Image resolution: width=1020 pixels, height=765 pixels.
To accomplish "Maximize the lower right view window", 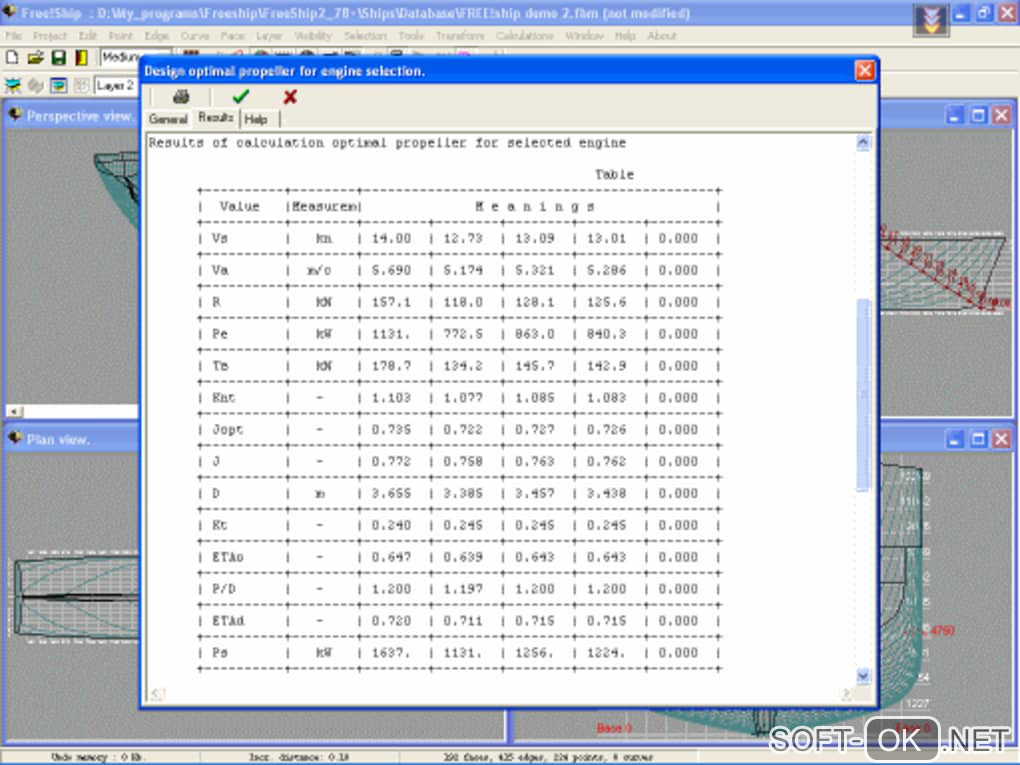I will coord(978,439).
